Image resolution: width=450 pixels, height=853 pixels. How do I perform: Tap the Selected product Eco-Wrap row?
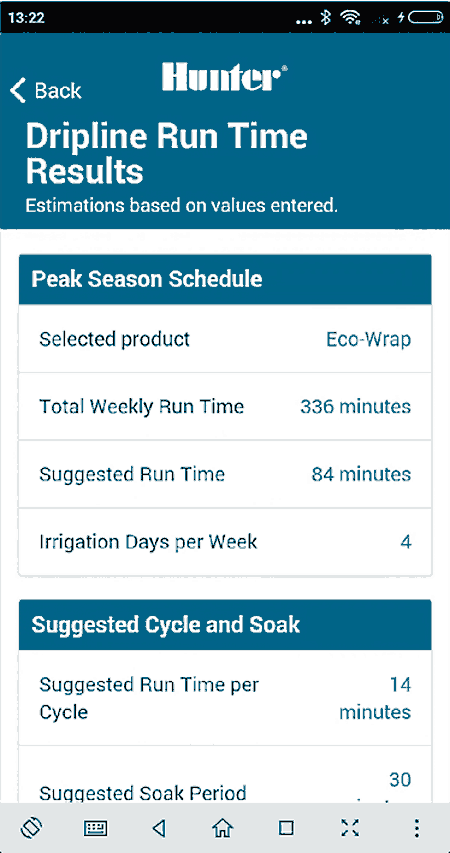[x=225, y=339]
